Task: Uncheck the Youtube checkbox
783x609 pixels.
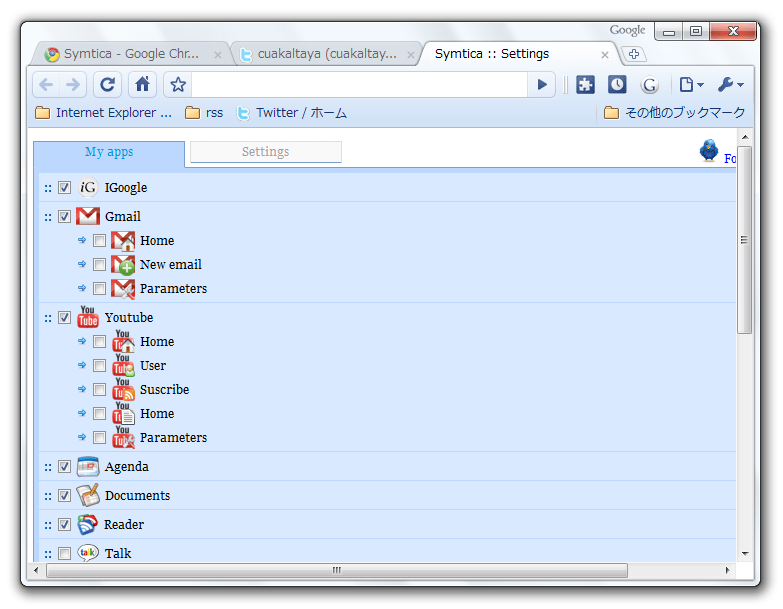Action: tap(64, 317)
